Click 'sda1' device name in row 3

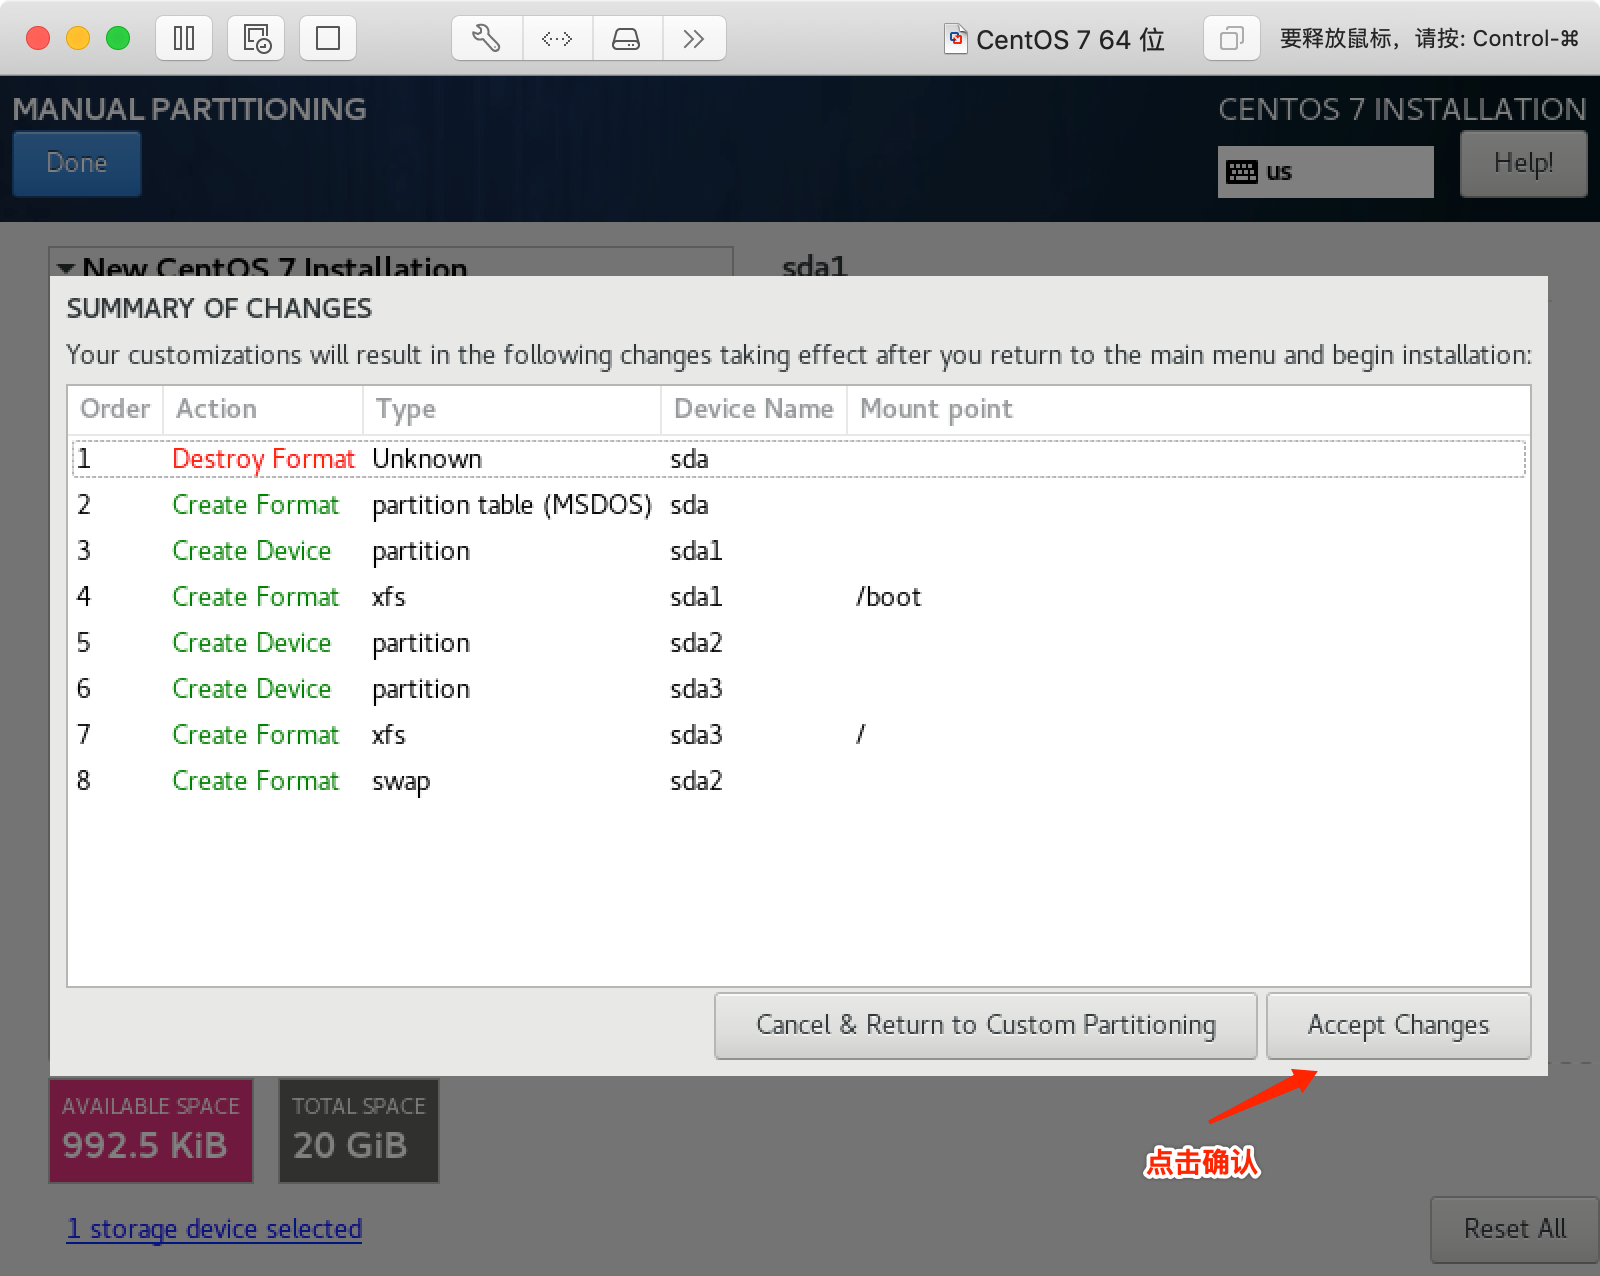click(696, 551)
